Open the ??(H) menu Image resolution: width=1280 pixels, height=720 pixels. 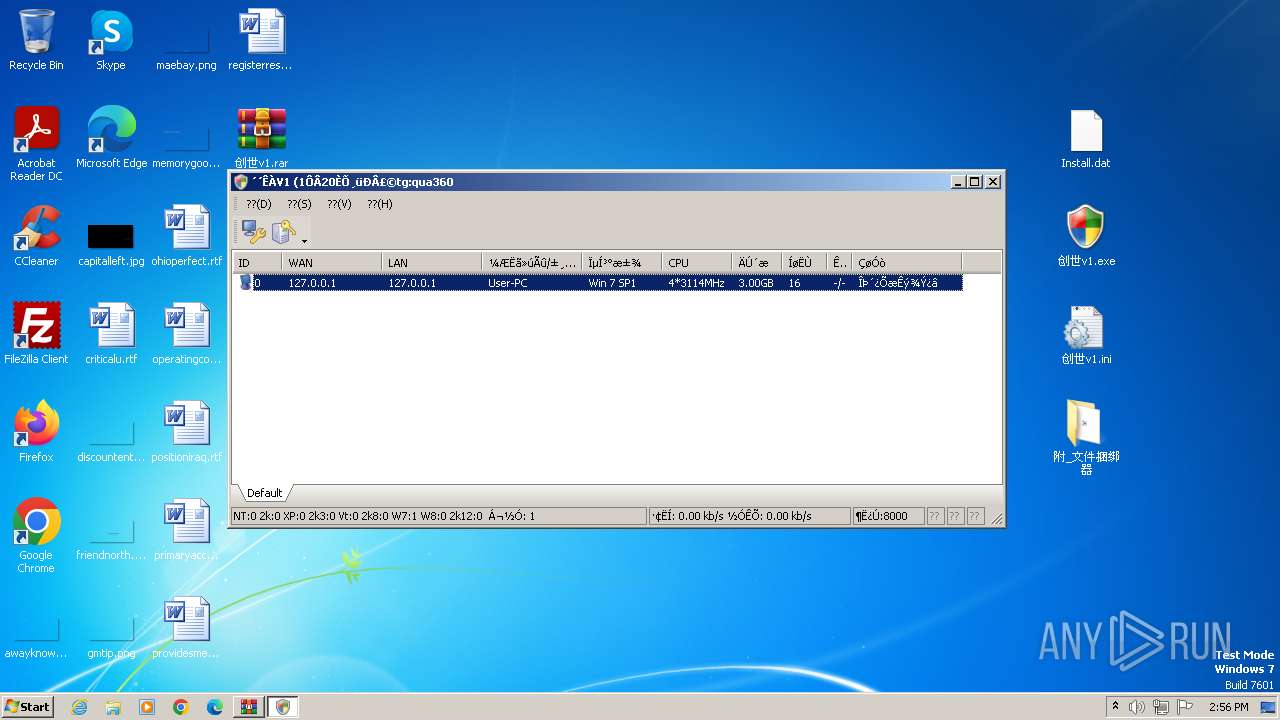point(379,203)
